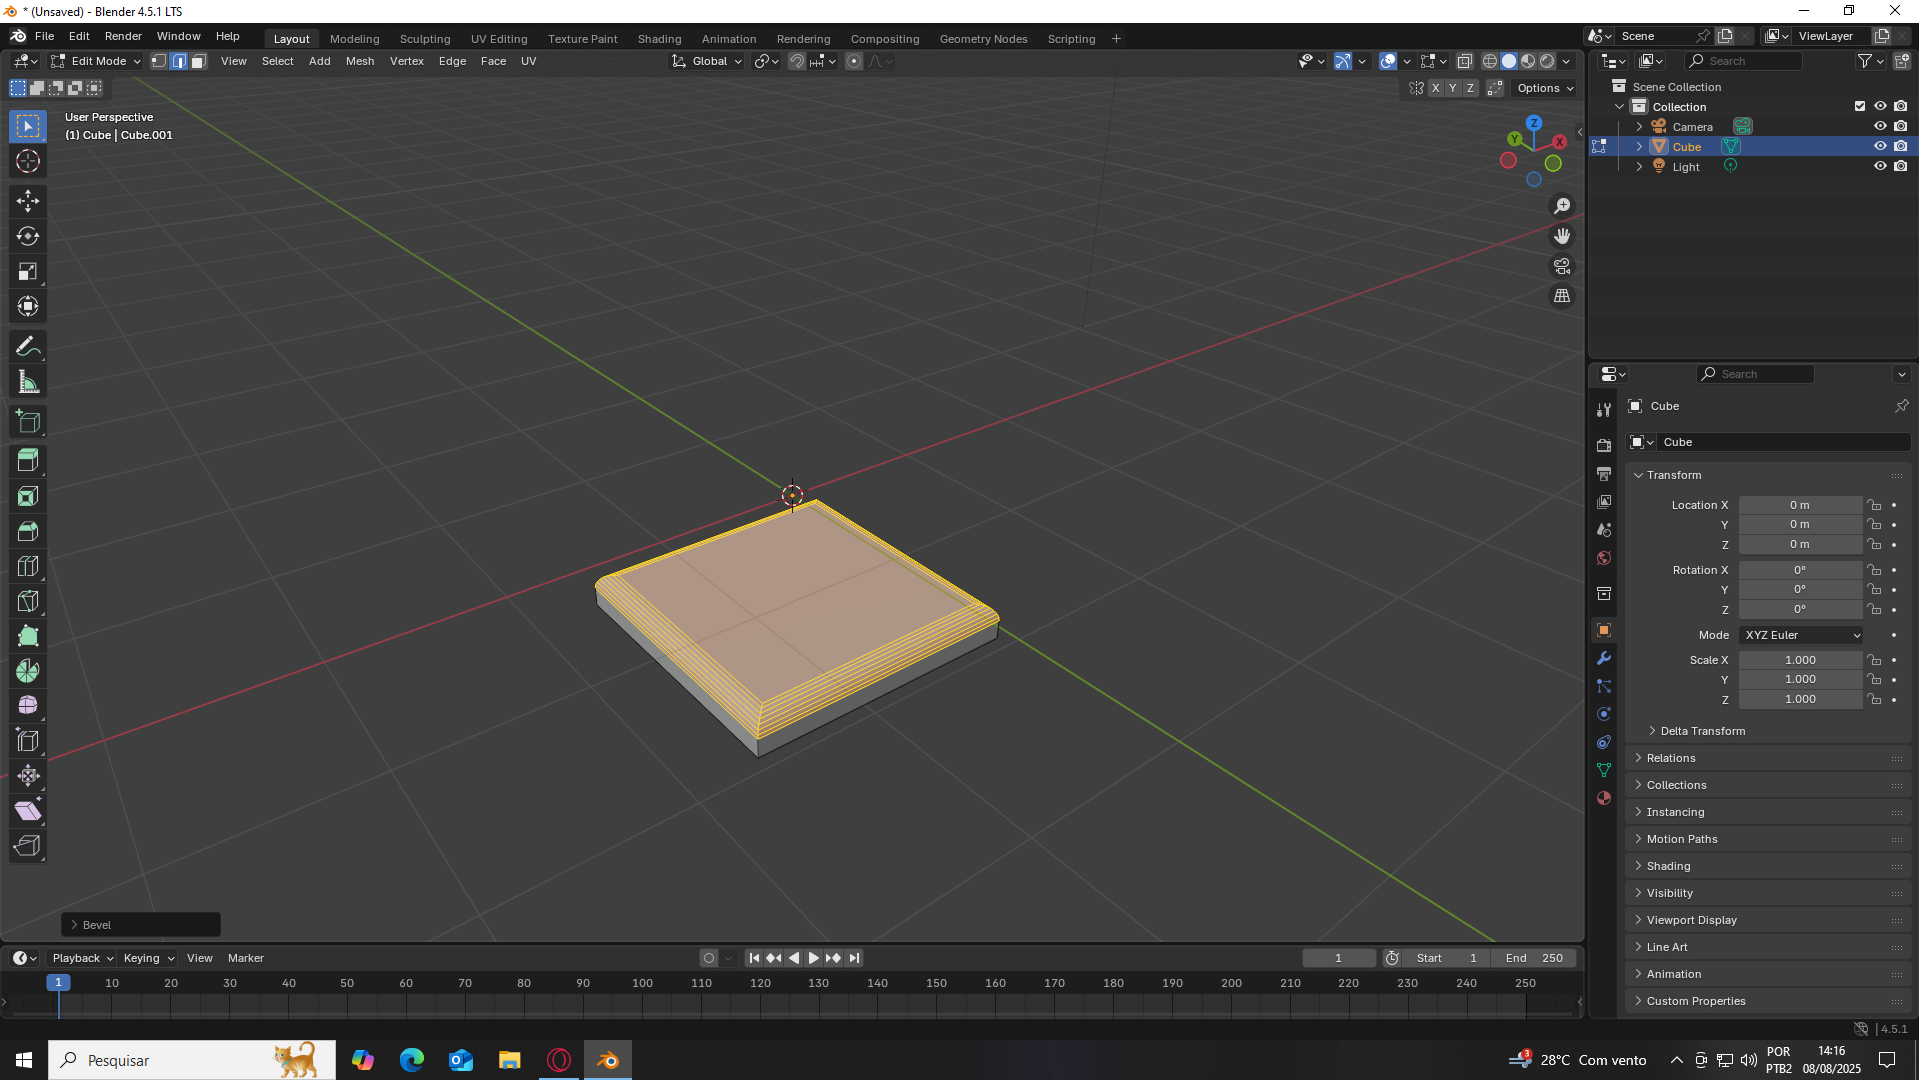
Task: Toggle snapping magnet
Action: point(796,61)
